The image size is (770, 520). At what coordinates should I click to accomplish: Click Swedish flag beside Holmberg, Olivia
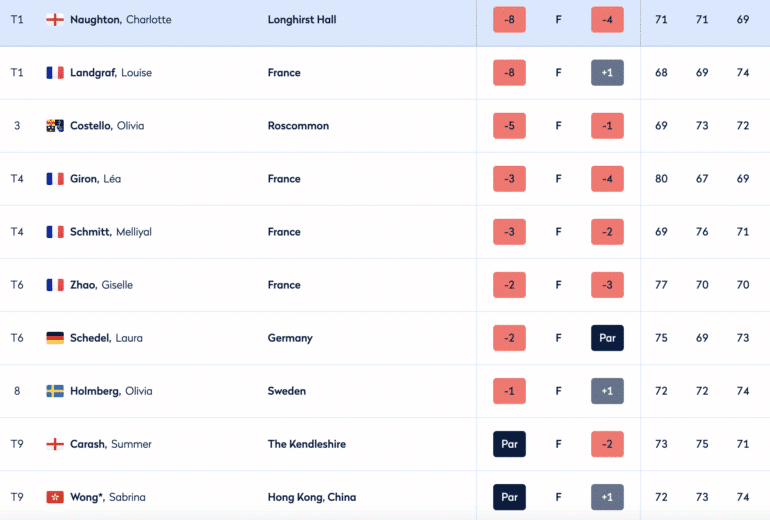[x=55, y=391]
